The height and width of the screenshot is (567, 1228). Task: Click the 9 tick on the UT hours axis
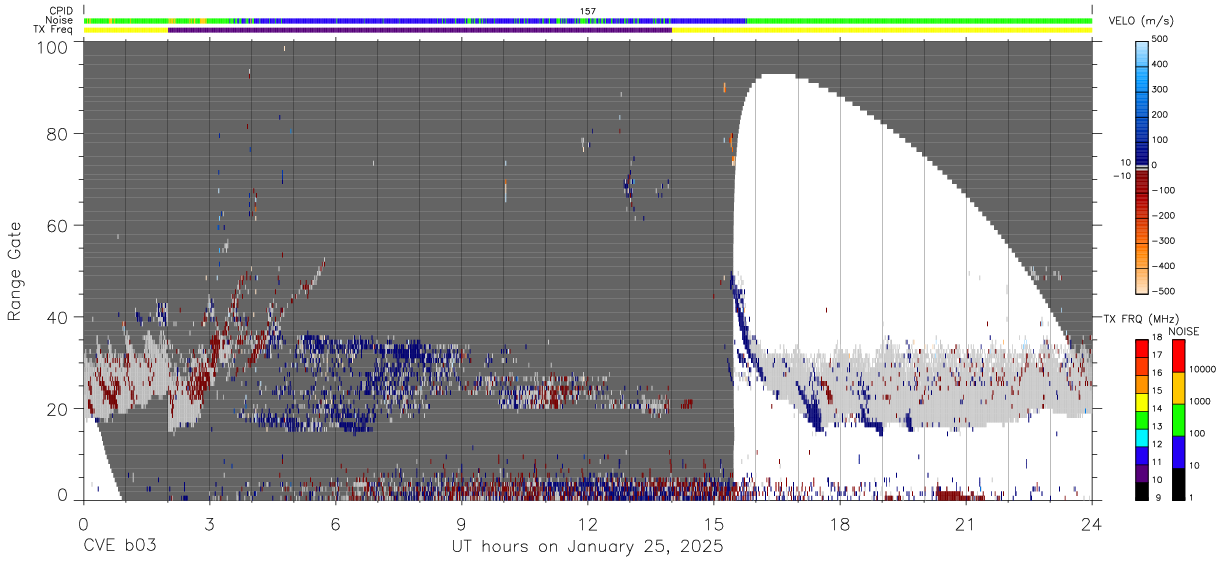[461, 524]
